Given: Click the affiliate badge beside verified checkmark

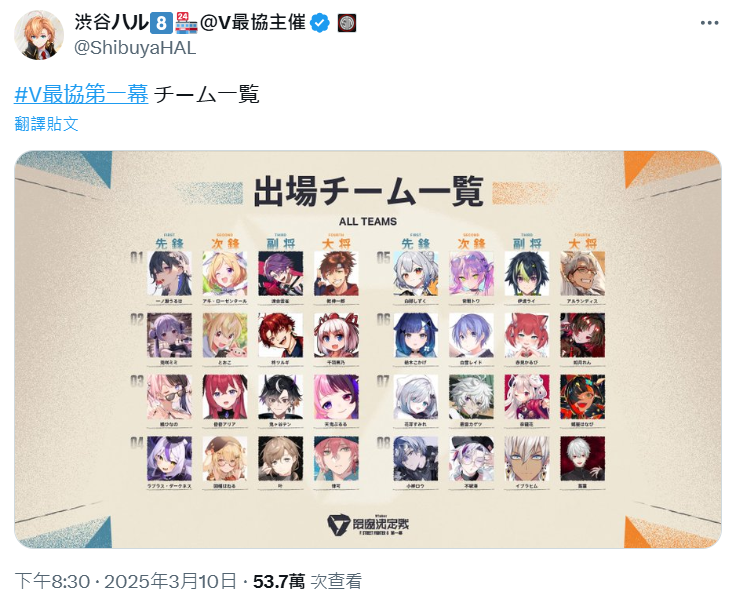Looking at the screenshot, I should pos(347,23).
